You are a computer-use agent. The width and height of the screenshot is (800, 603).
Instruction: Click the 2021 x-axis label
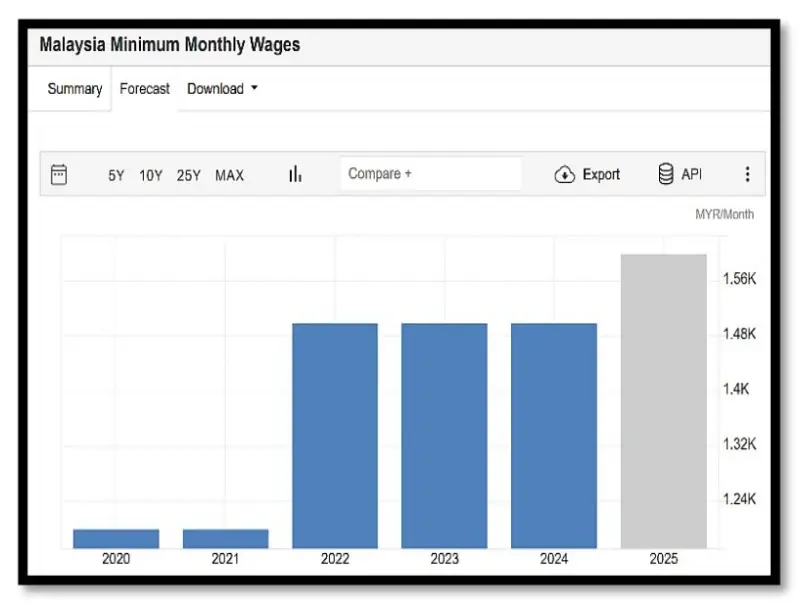(226, 559)
